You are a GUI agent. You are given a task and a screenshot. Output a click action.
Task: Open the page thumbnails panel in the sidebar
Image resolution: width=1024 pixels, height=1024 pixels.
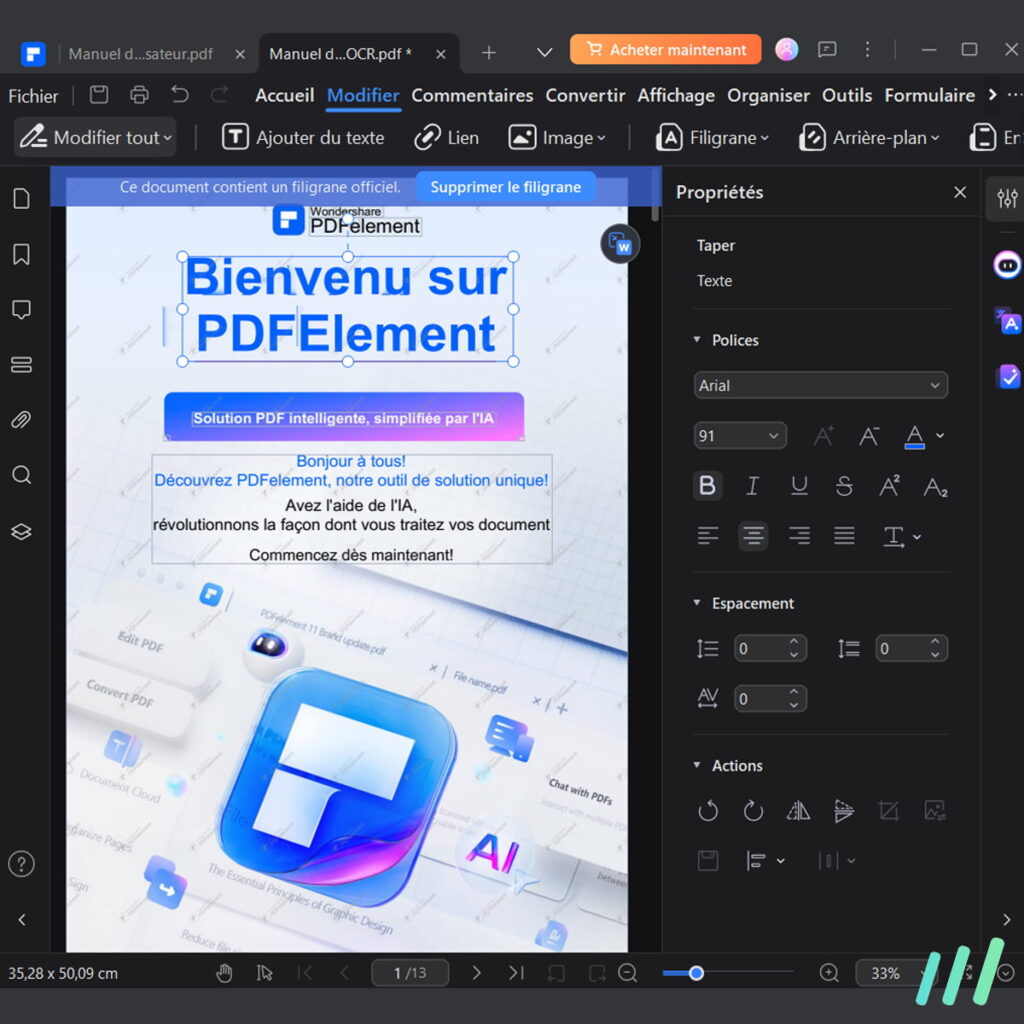tap(22, 199)
